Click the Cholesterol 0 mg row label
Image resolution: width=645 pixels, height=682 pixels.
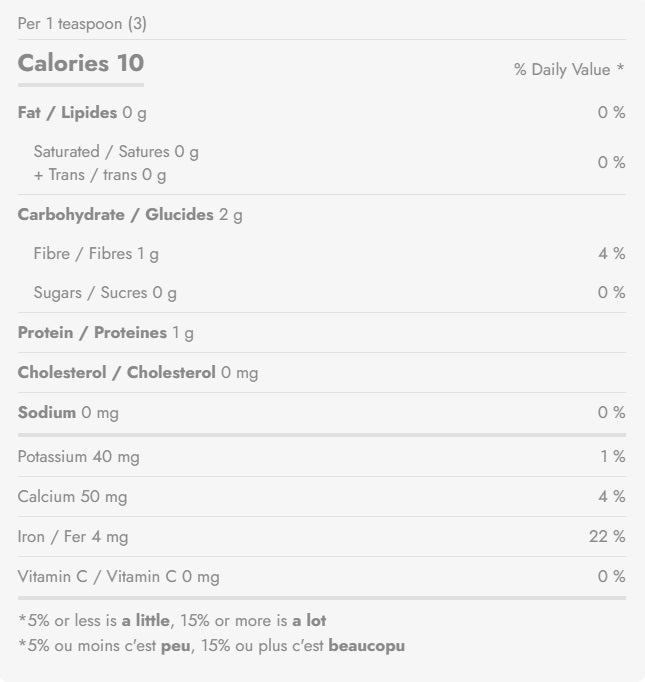click(x=138, y=373)
